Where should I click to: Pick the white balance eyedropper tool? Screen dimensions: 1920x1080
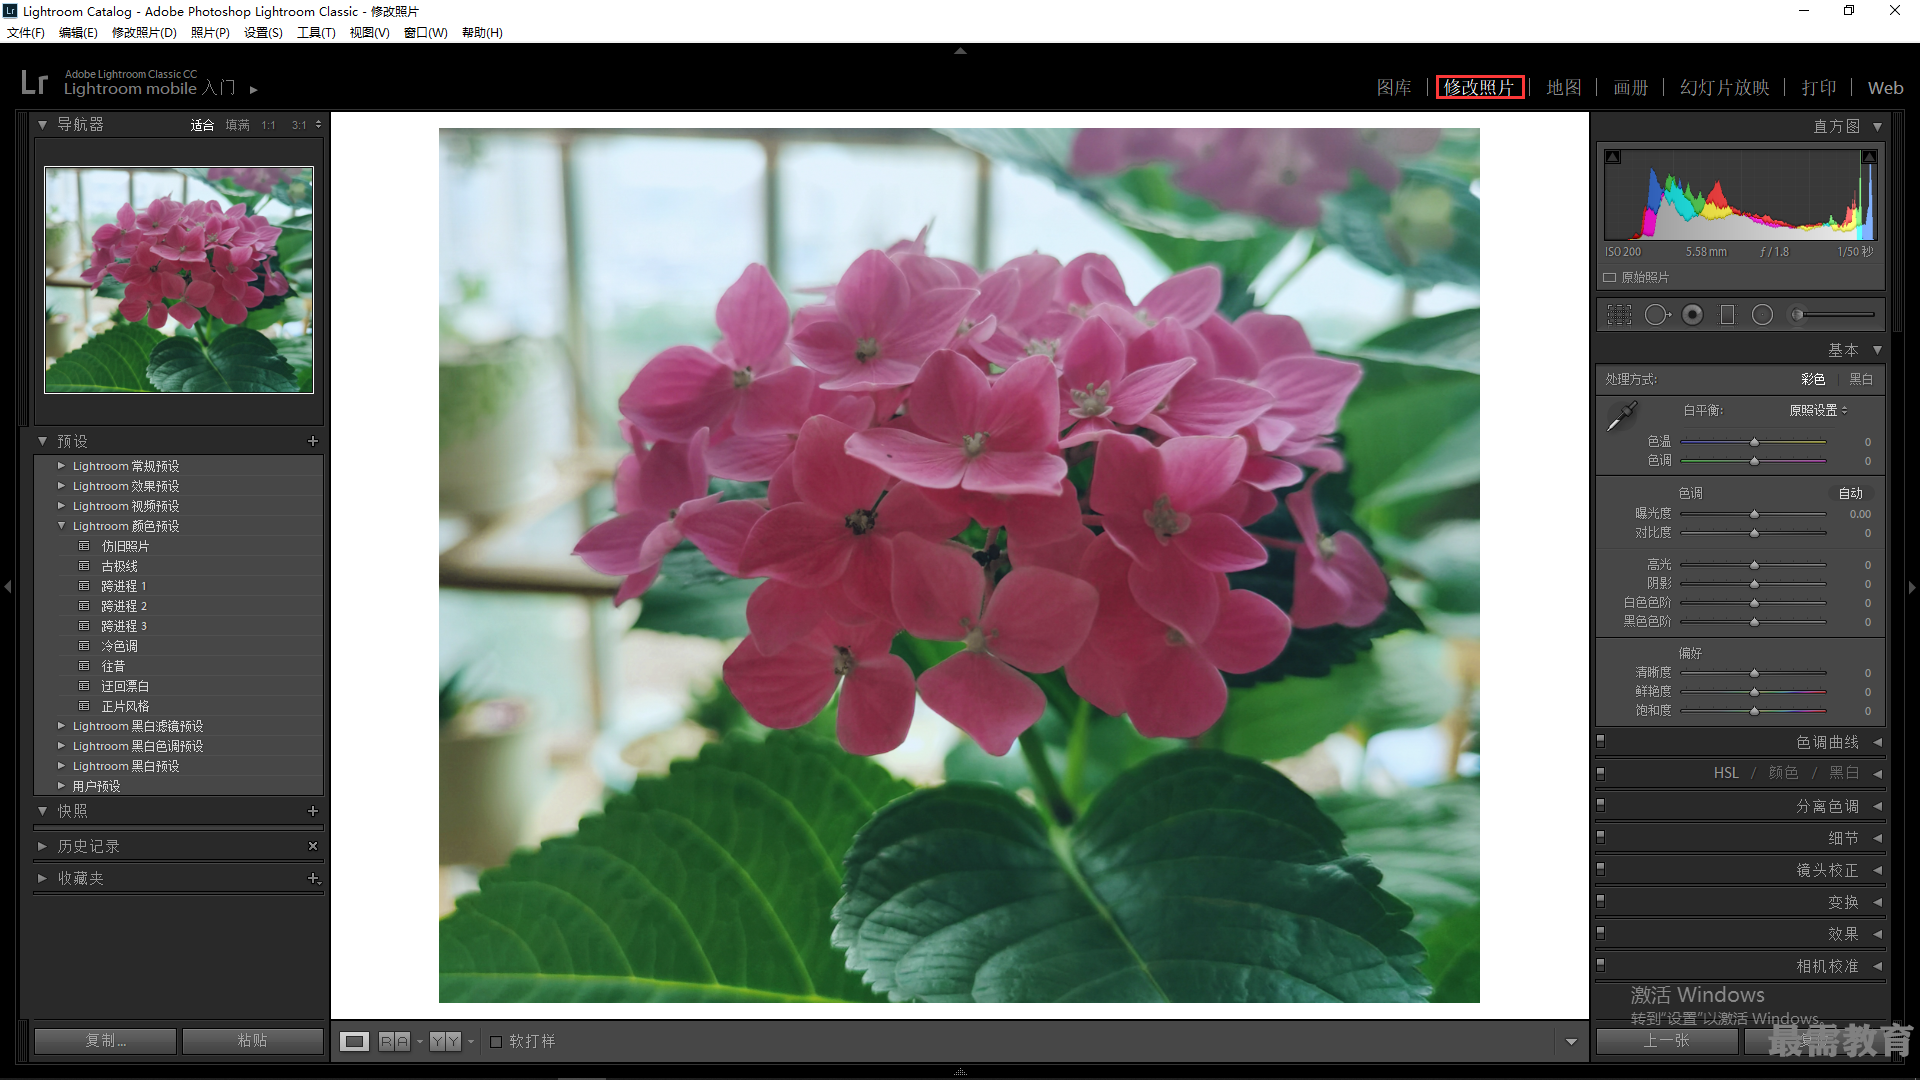pyautogui.click(x=1621, y=416)
